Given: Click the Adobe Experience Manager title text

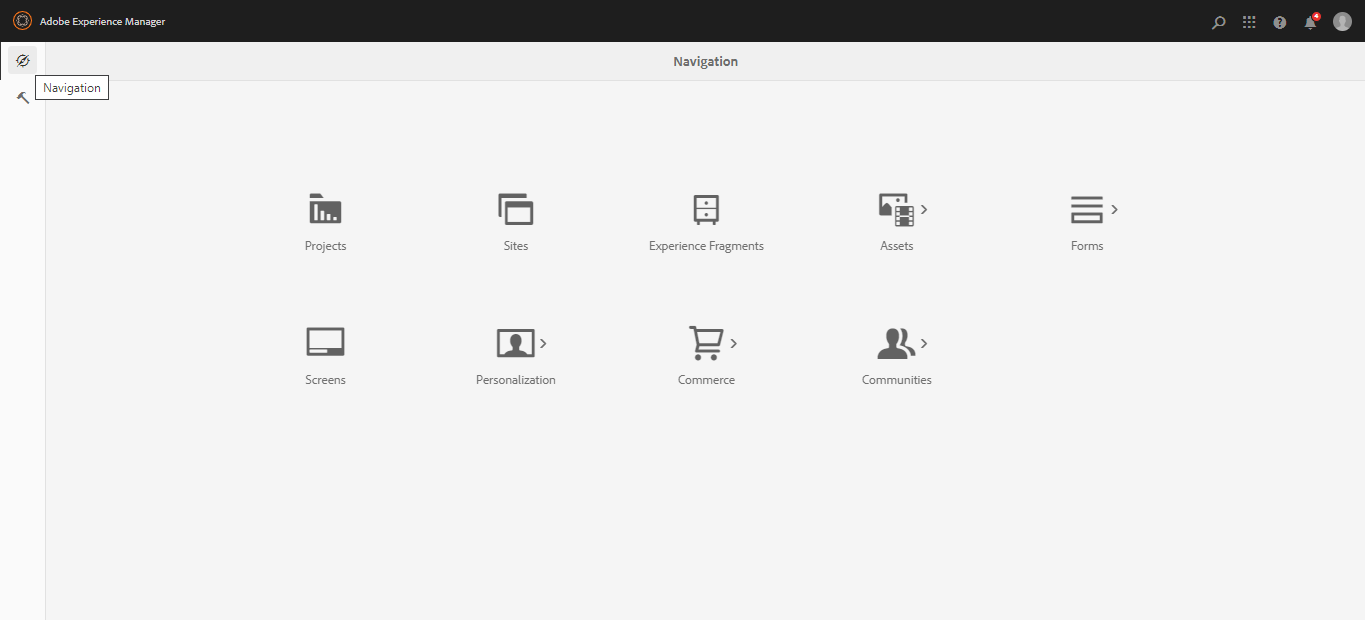Looking at the screenshot, I should coord(103,21).
